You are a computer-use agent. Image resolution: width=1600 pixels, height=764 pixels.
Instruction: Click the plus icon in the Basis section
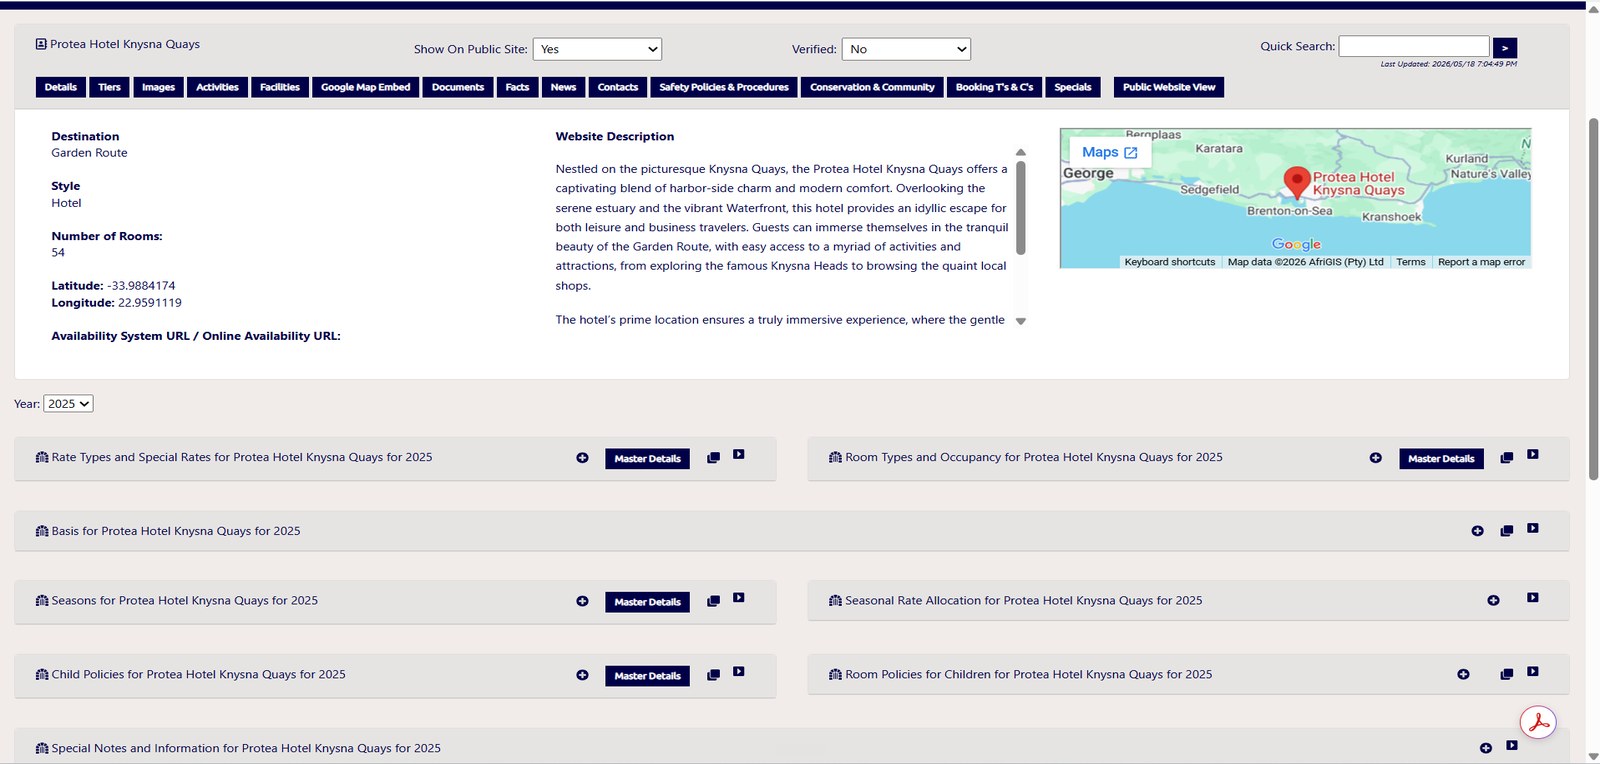[x=1477, y=531]
